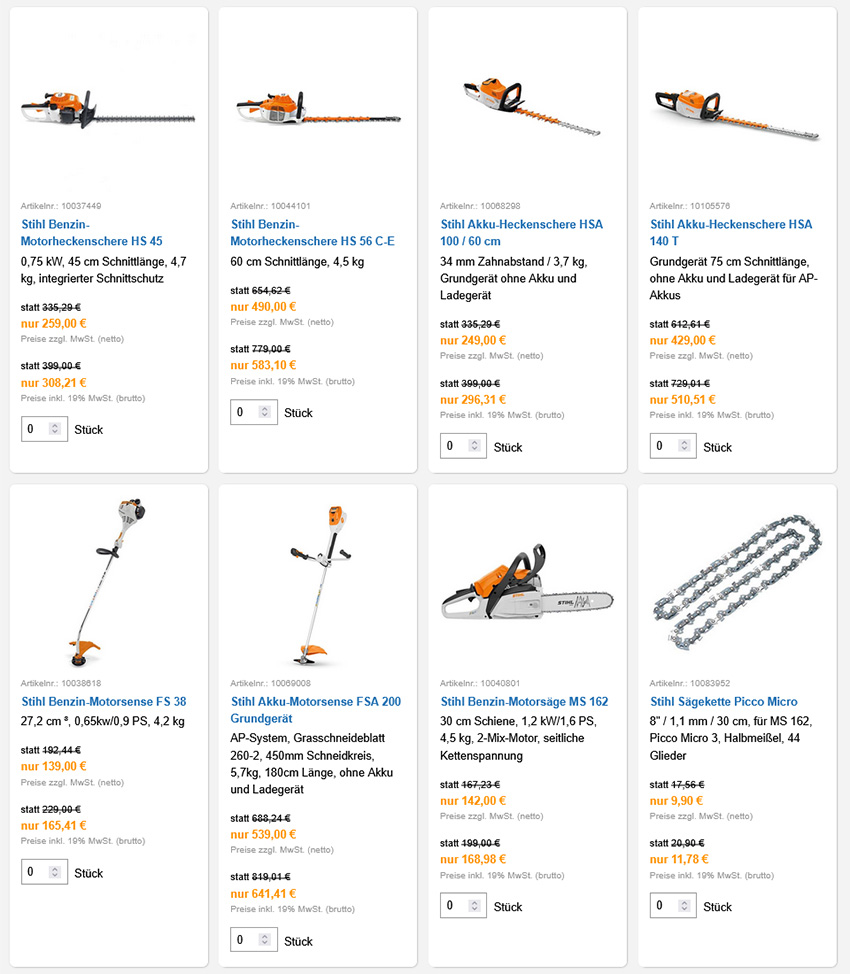Click the quantity field for HS 45

pyautogui.click(x=37, y=429)
